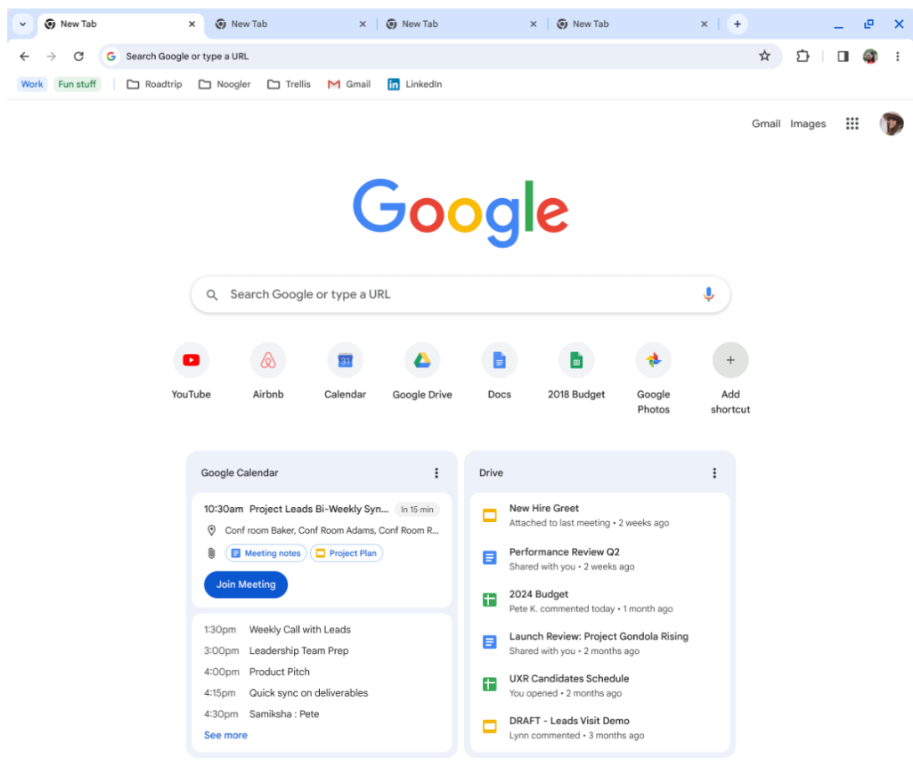Open the YouTube shortcut

[191, 373]
